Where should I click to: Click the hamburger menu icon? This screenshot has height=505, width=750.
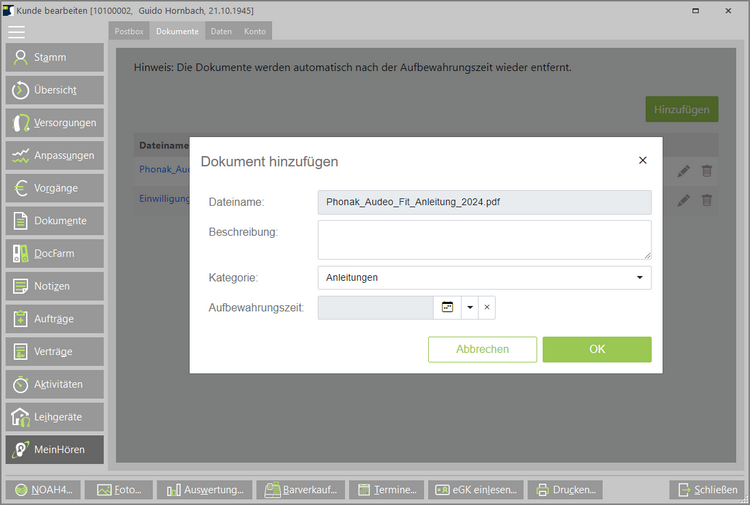[x=17, y=31]
